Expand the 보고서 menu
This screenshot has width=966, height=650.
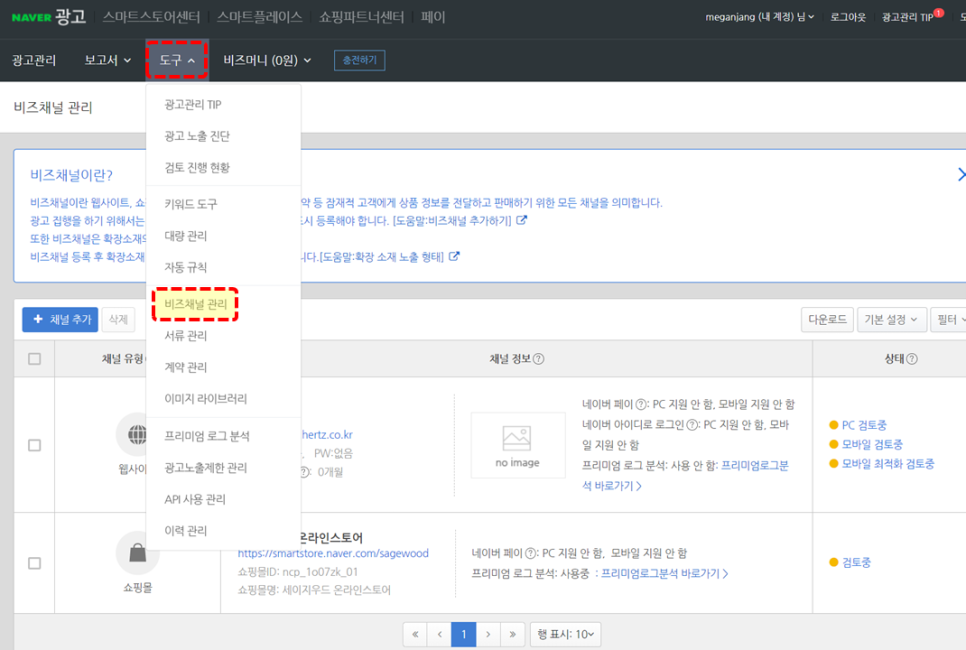(x=108, y=60)
